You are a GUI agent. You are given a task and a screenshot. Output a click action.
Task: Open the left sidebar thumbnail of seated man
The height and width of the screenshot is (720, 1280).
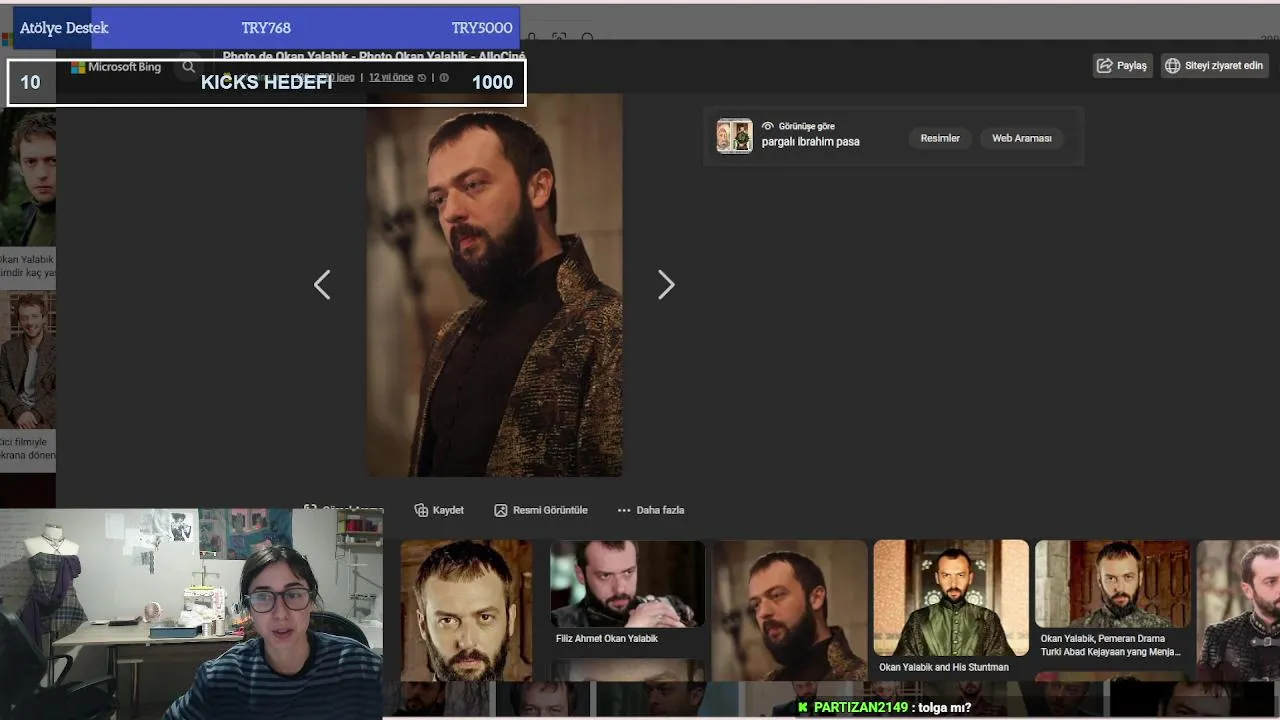click(28, 360)
